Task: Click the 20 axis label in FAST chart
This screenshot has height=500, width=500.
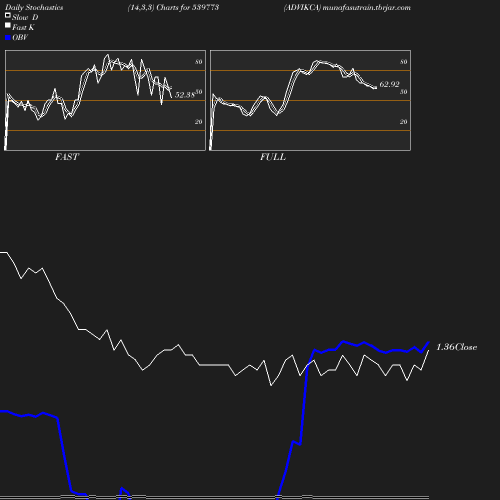Action: click(x=199, y=122)
